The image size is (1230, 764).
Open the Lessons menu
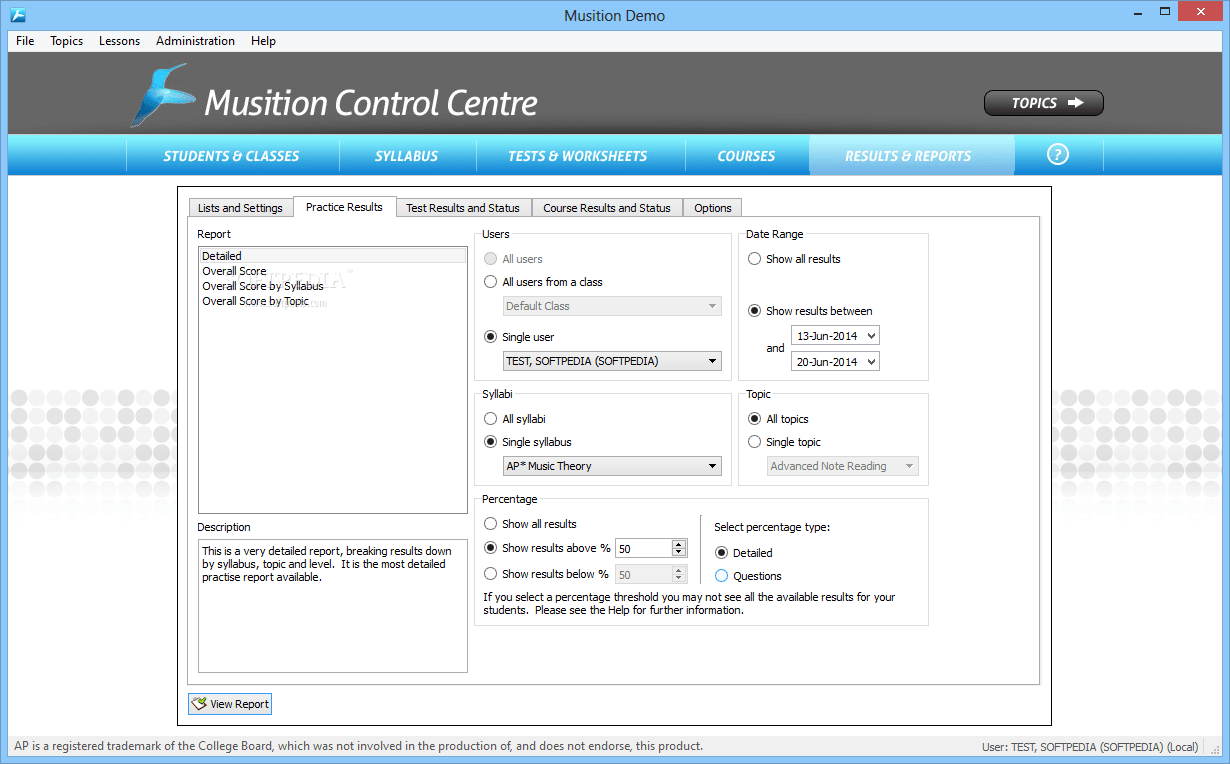click(119, 41)
